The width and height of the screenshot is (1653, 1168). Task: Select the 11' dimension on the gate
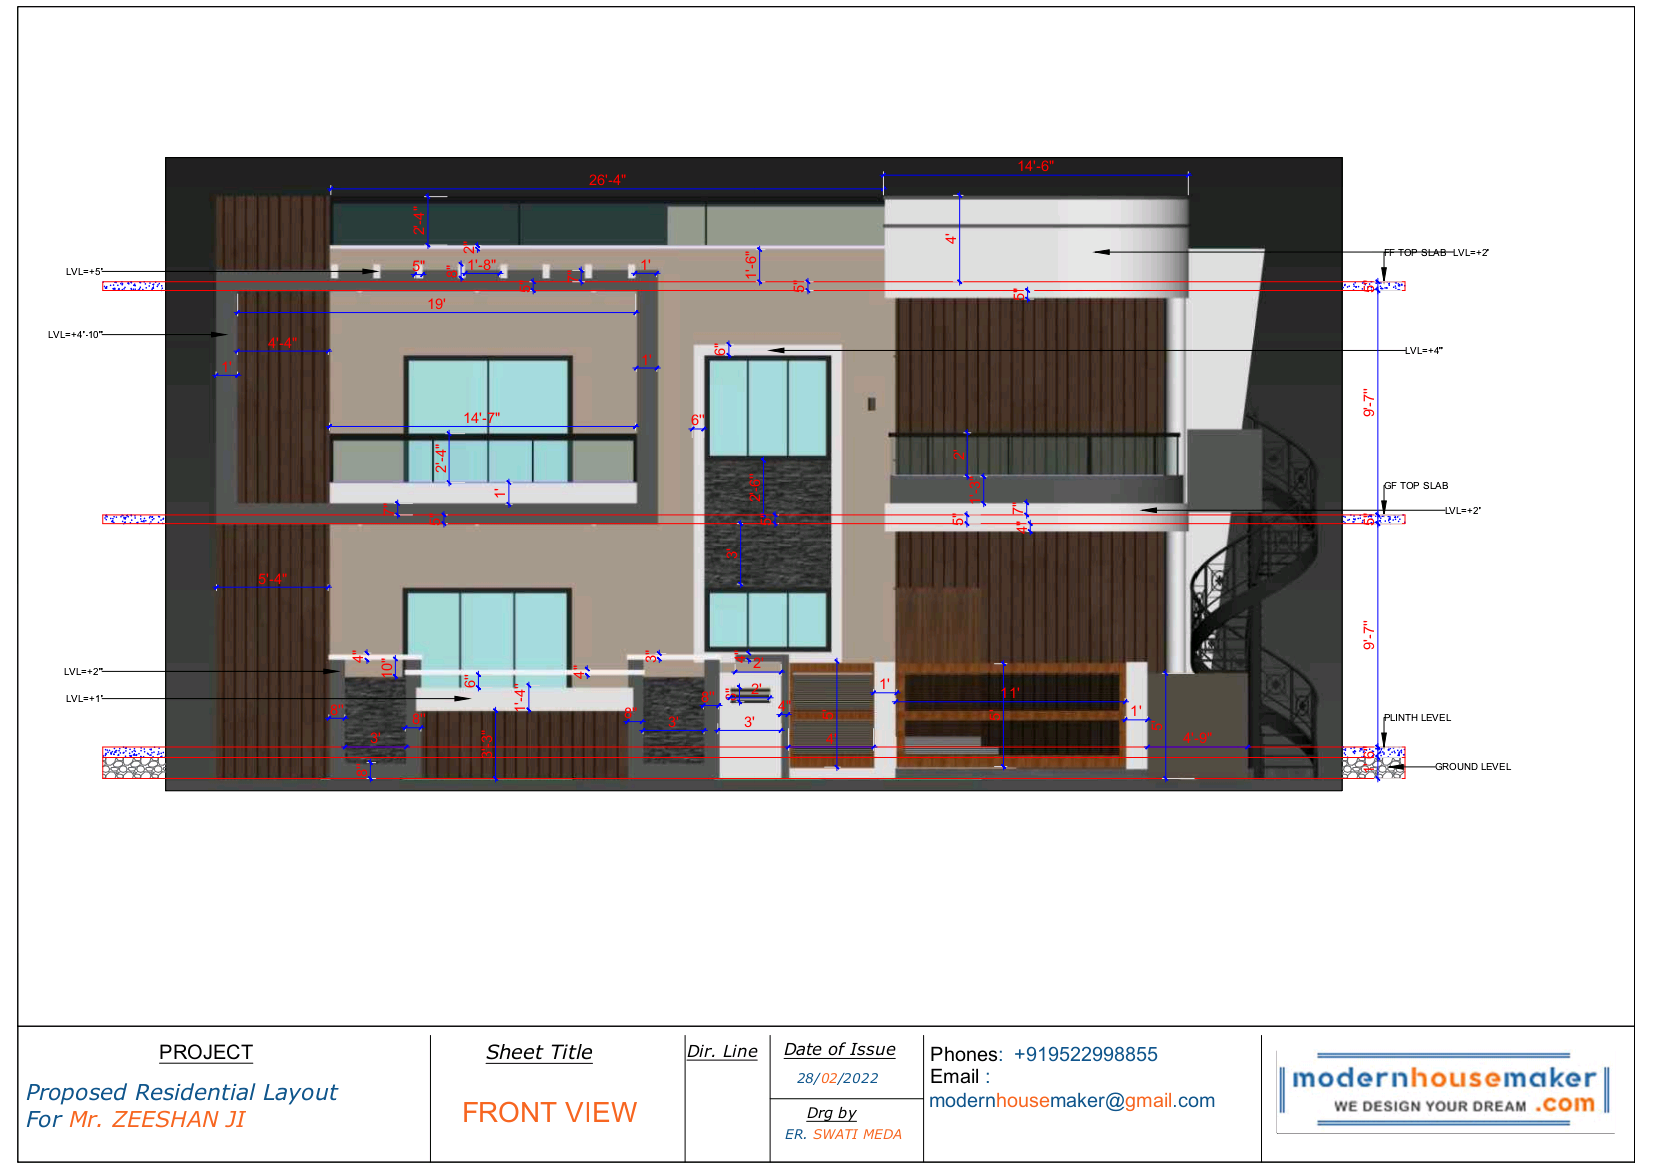[x=1010, y=693]
